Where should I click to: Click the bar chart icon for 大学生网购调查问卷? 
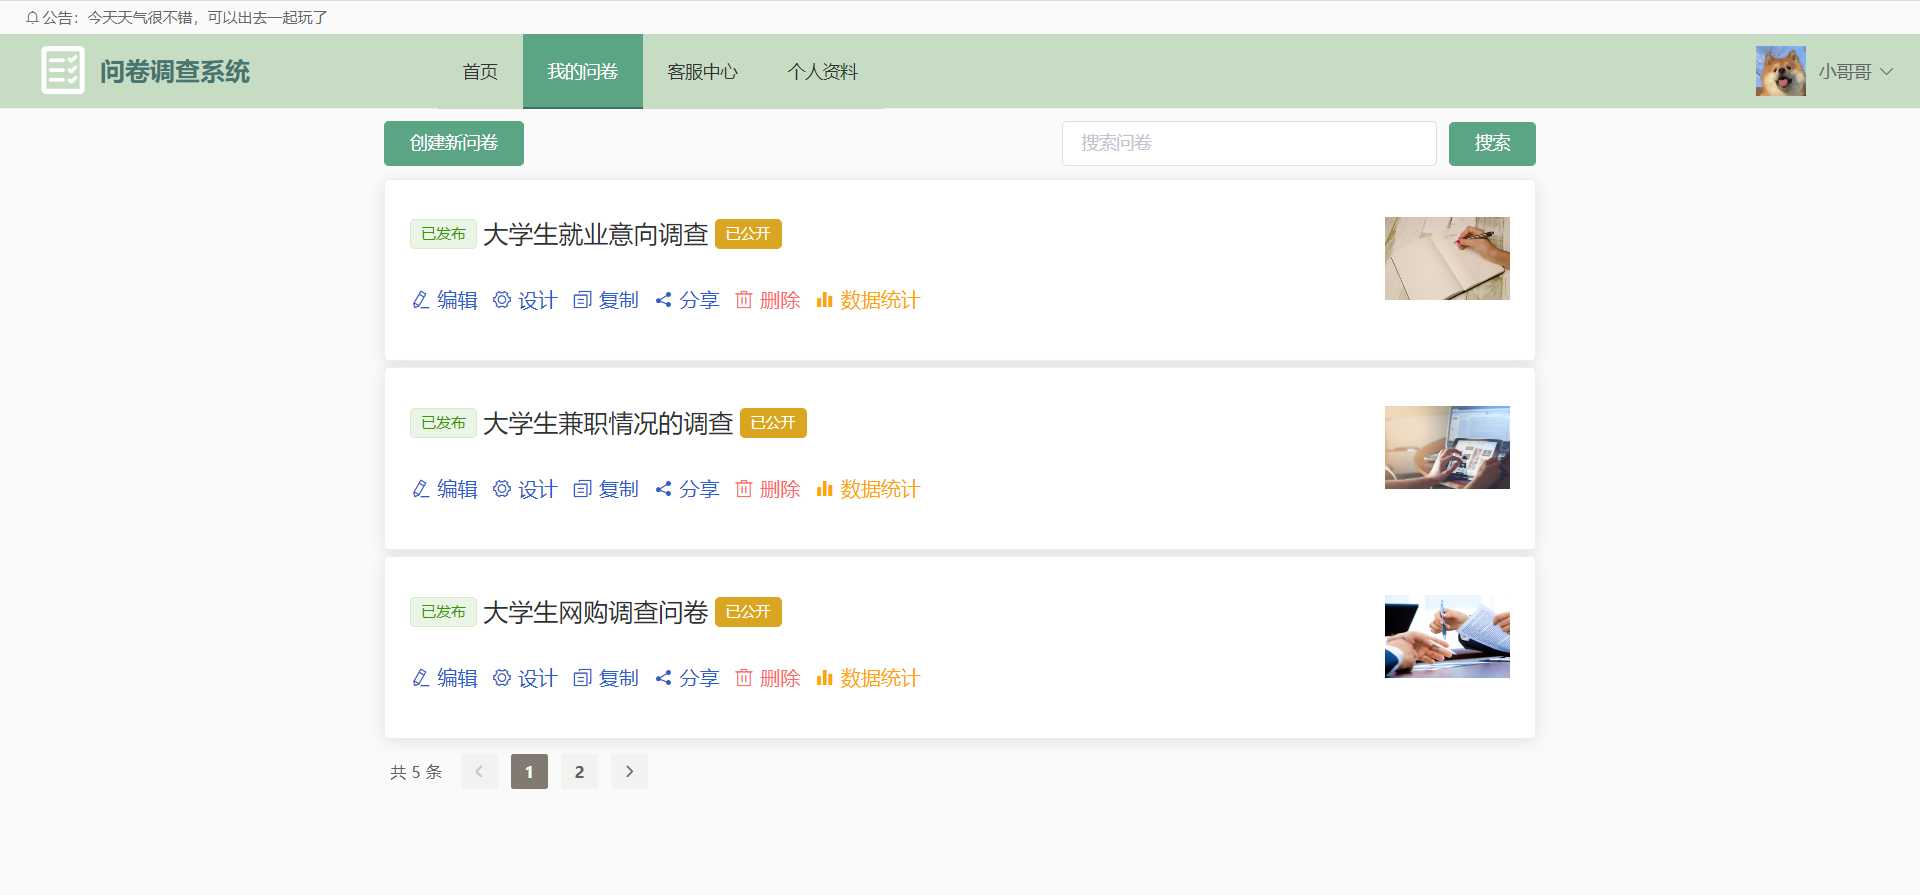pos(824,678)
